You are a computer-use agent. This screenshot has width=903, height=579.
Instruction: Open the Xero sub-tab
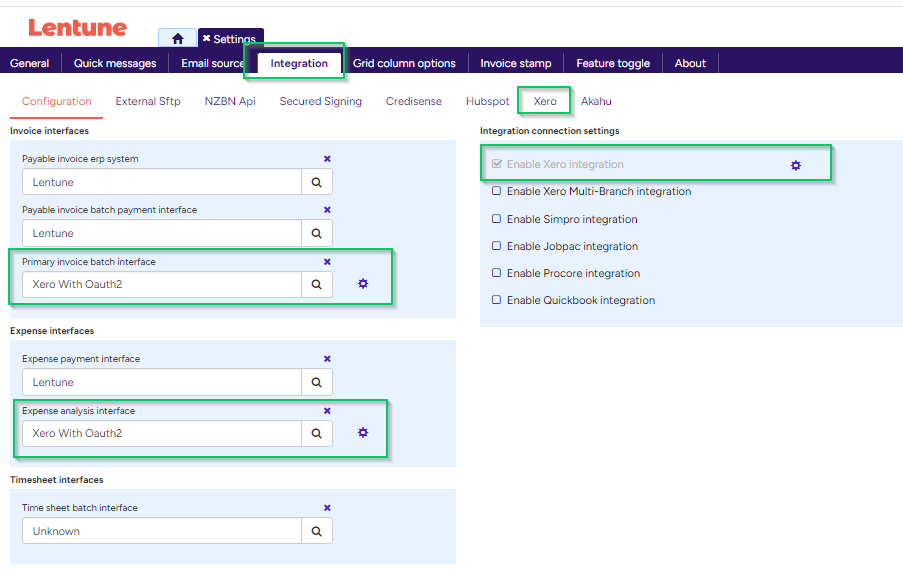click(545, 101)
